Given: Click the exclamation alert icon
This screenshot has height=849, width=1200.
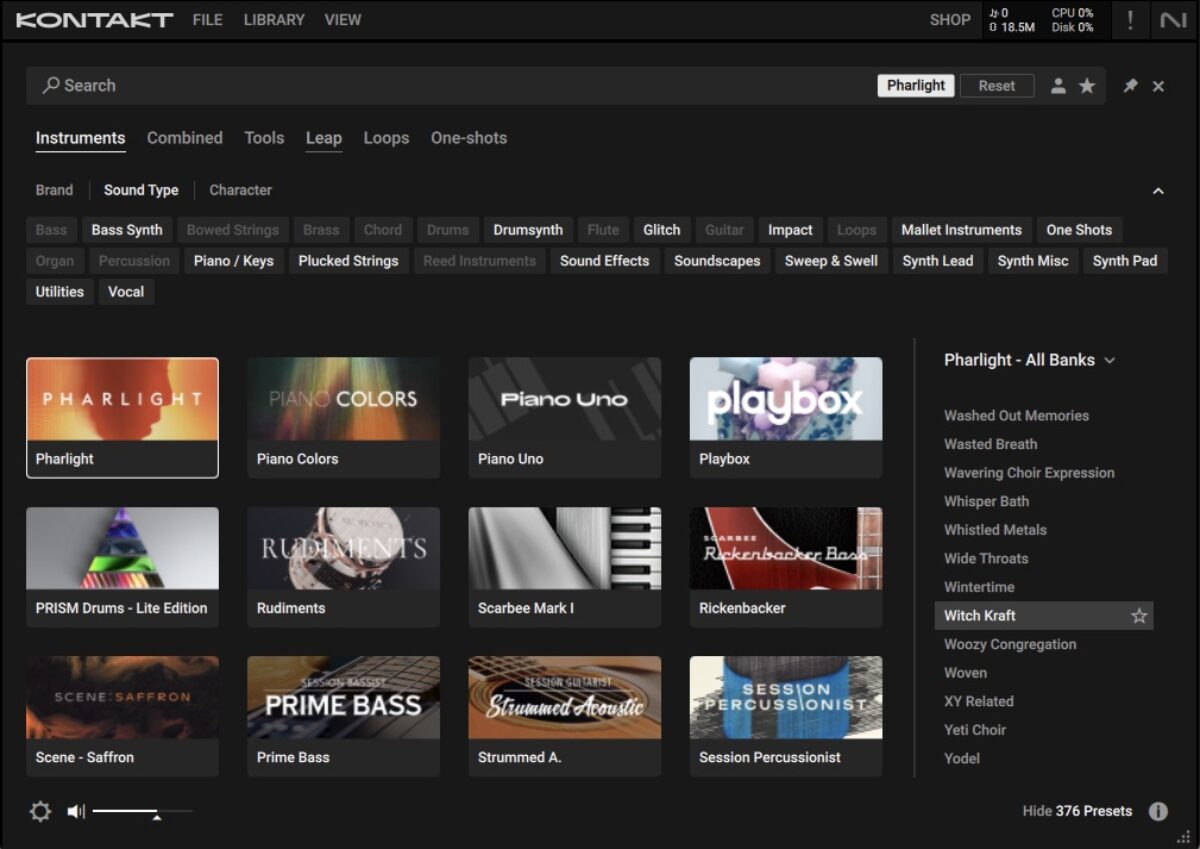Looking at the screenshot, I should pos(1130,20).
